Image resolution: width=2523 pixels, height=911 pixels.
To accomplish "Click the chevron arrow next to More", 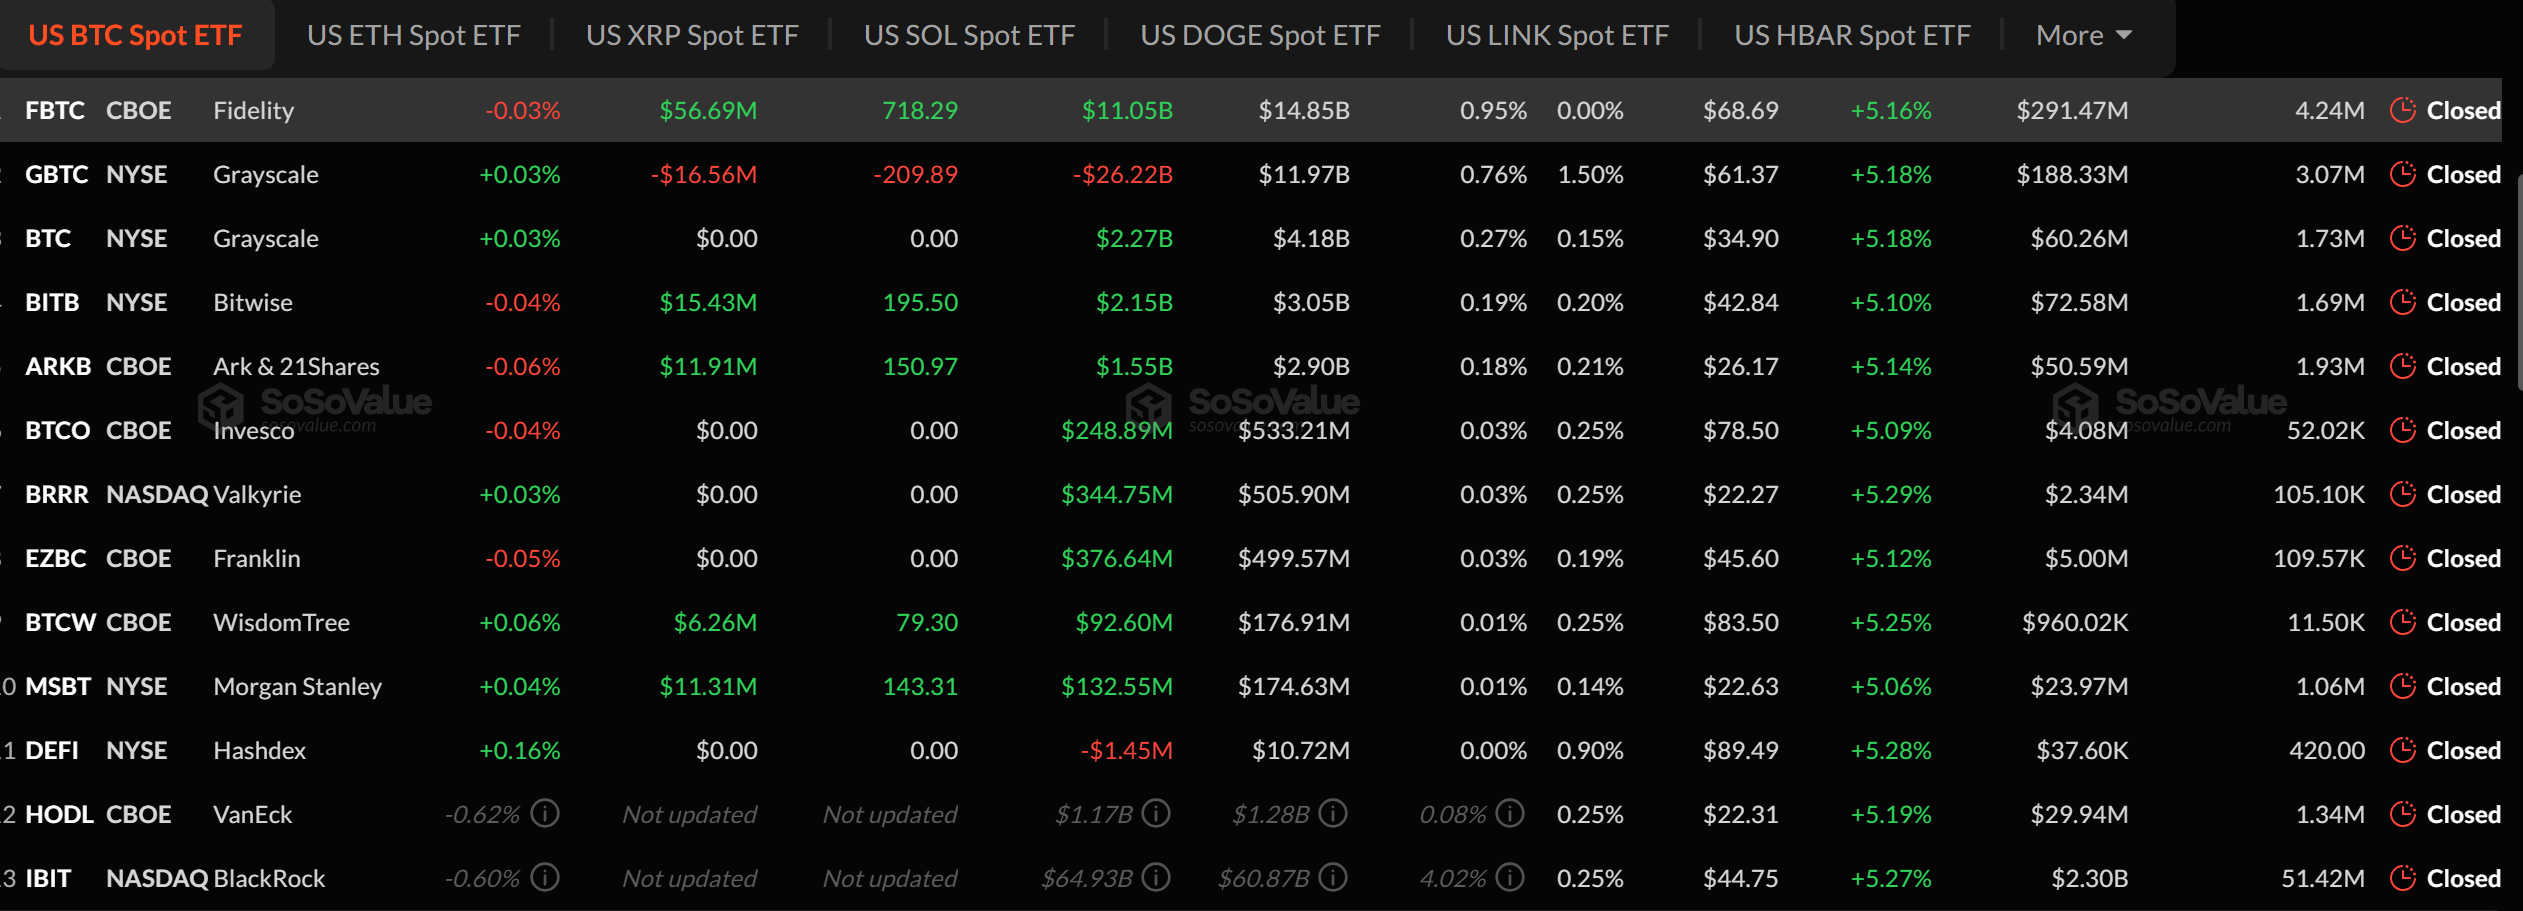I will coord(2126,34).
